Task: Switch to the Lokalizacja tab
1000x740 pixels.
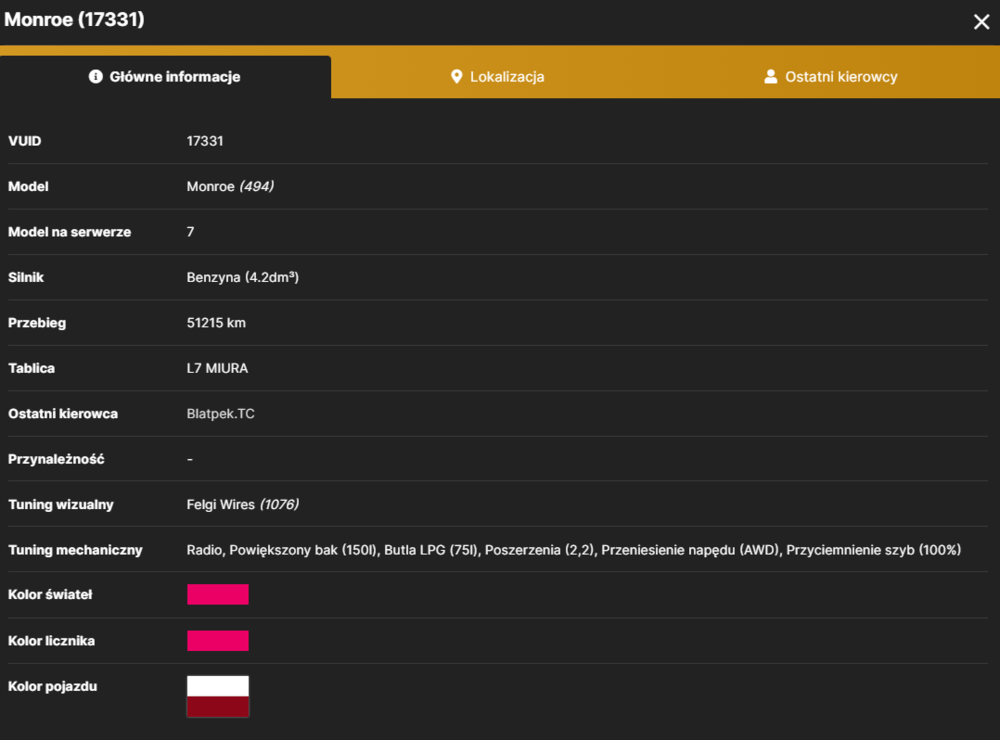Action: click(498, 77)
